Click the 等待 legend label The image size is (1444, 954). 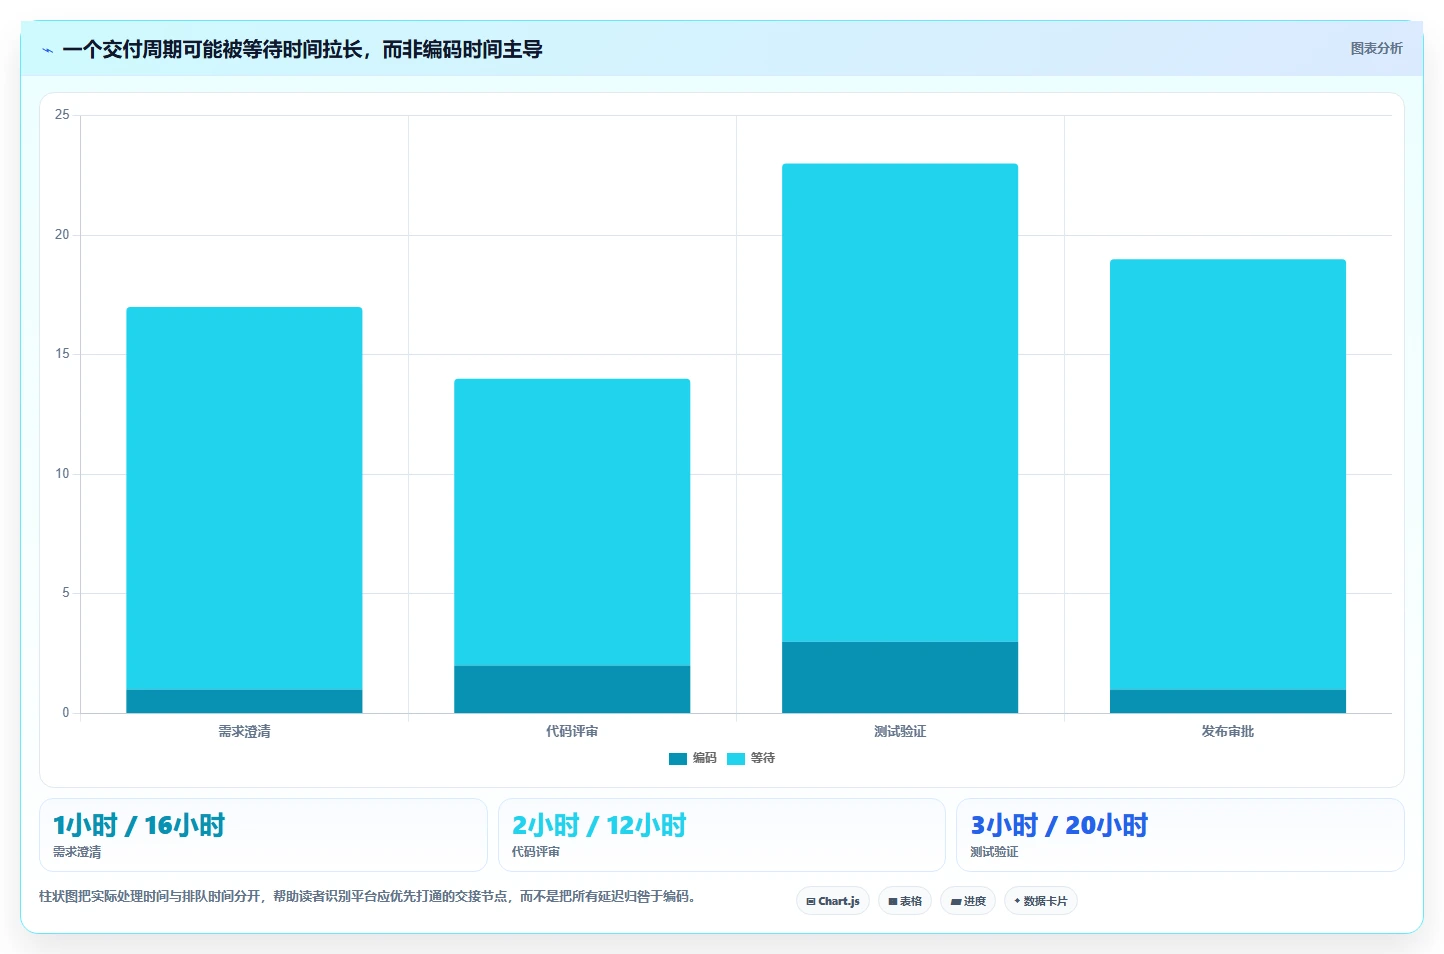pos(763,758)
